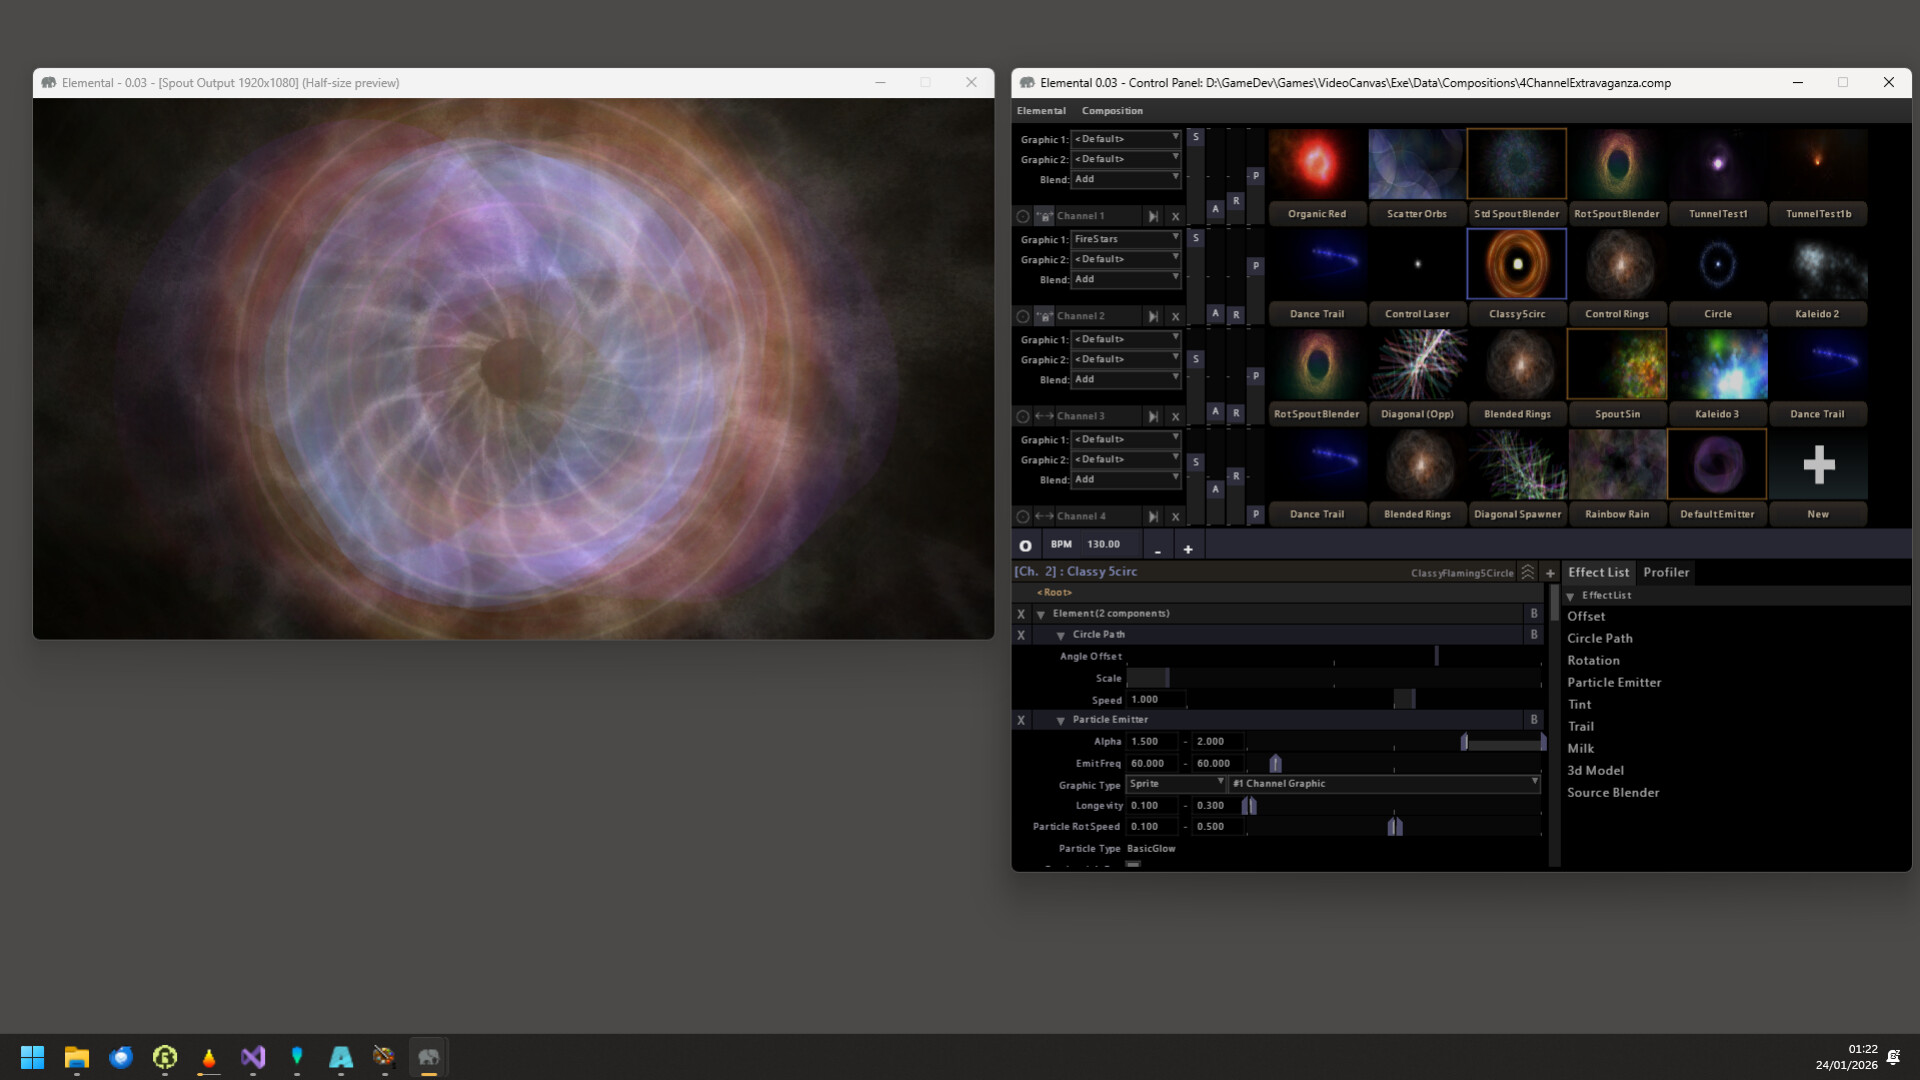Collapse the Particle Emitter section
The width and height of the screenshot is (1920, 1080).
click(x=1061, y=719)
